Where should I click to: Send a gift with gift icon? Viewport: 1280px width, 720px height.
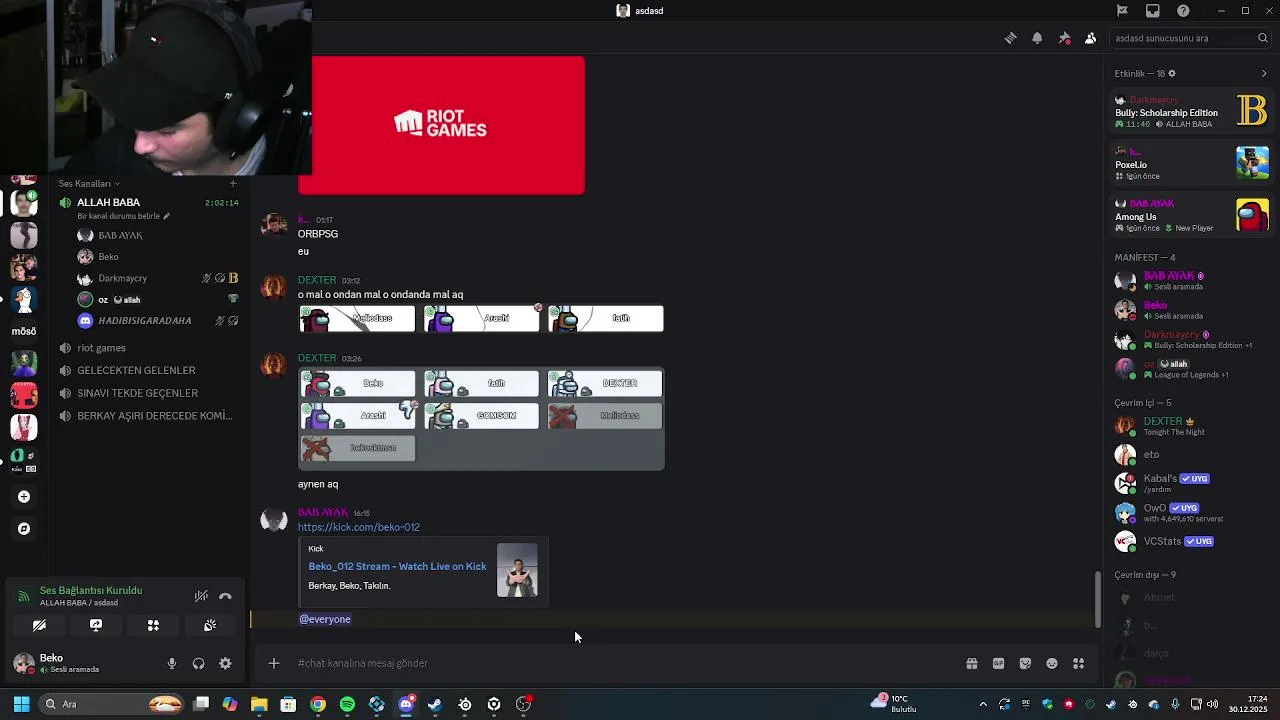pyautogui.click(x=972, y=663)
